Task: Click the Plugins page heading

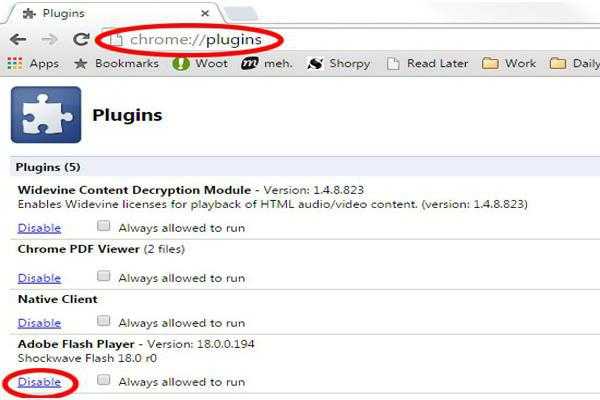Action: (x=127, y=115)
